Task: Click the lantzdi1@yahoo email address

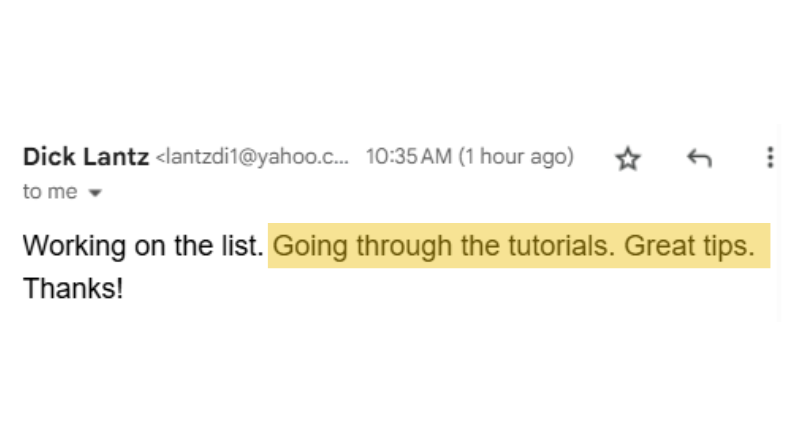Action: [254, 158]
